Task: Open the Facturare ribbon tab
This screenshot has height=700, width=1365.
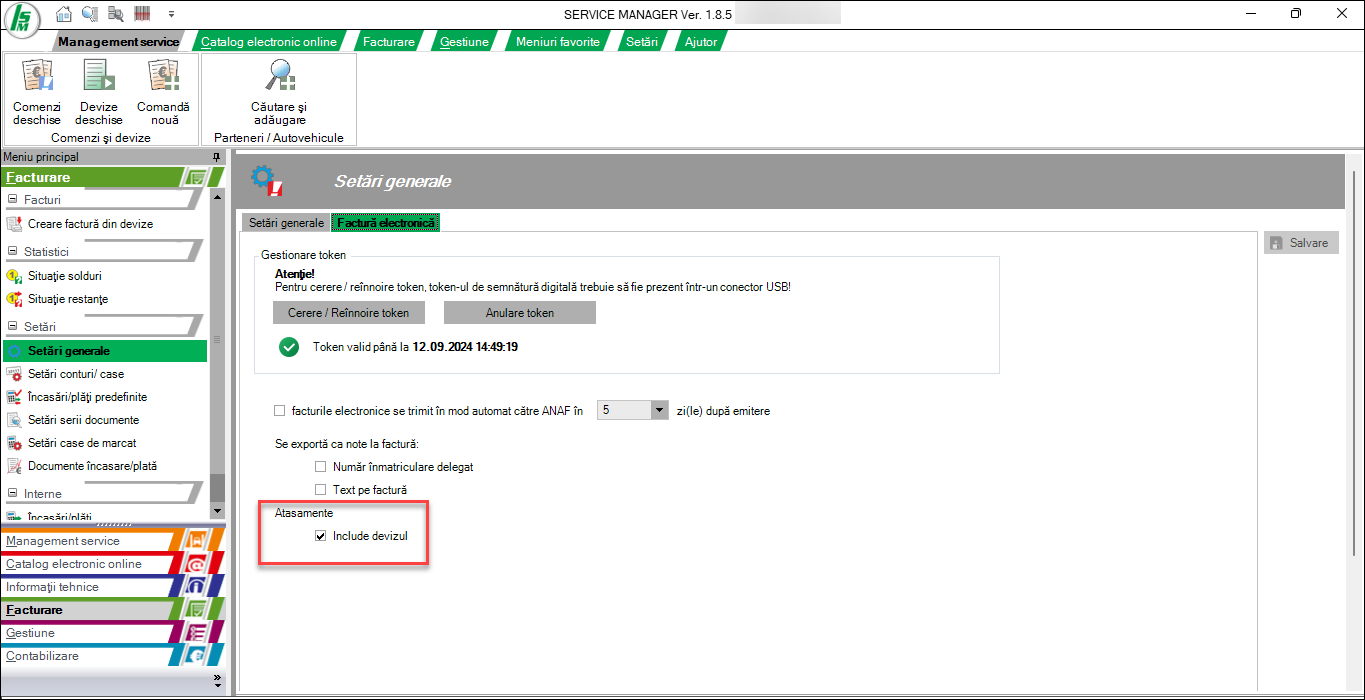Action: 389,42
